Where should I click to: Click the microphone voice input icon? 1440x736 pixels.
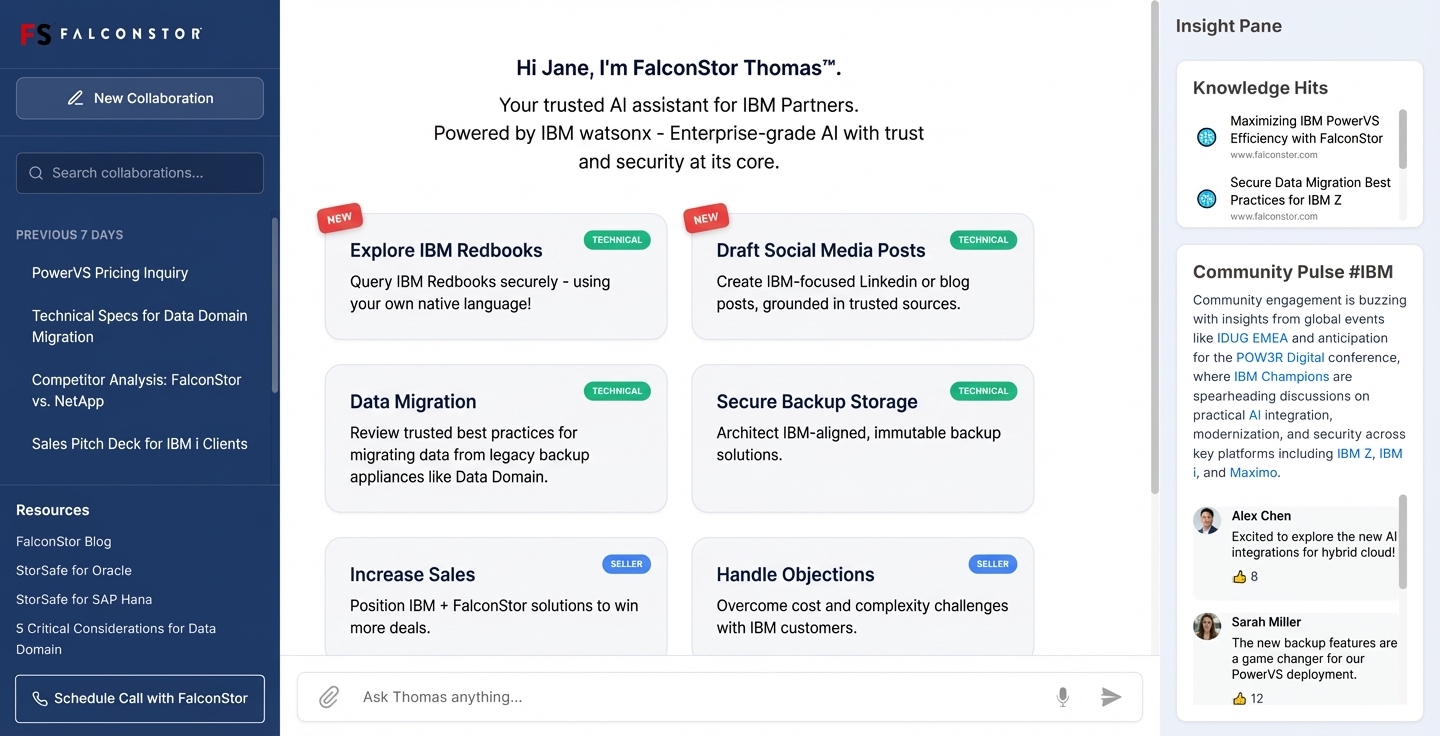(x=1063, y=697)
